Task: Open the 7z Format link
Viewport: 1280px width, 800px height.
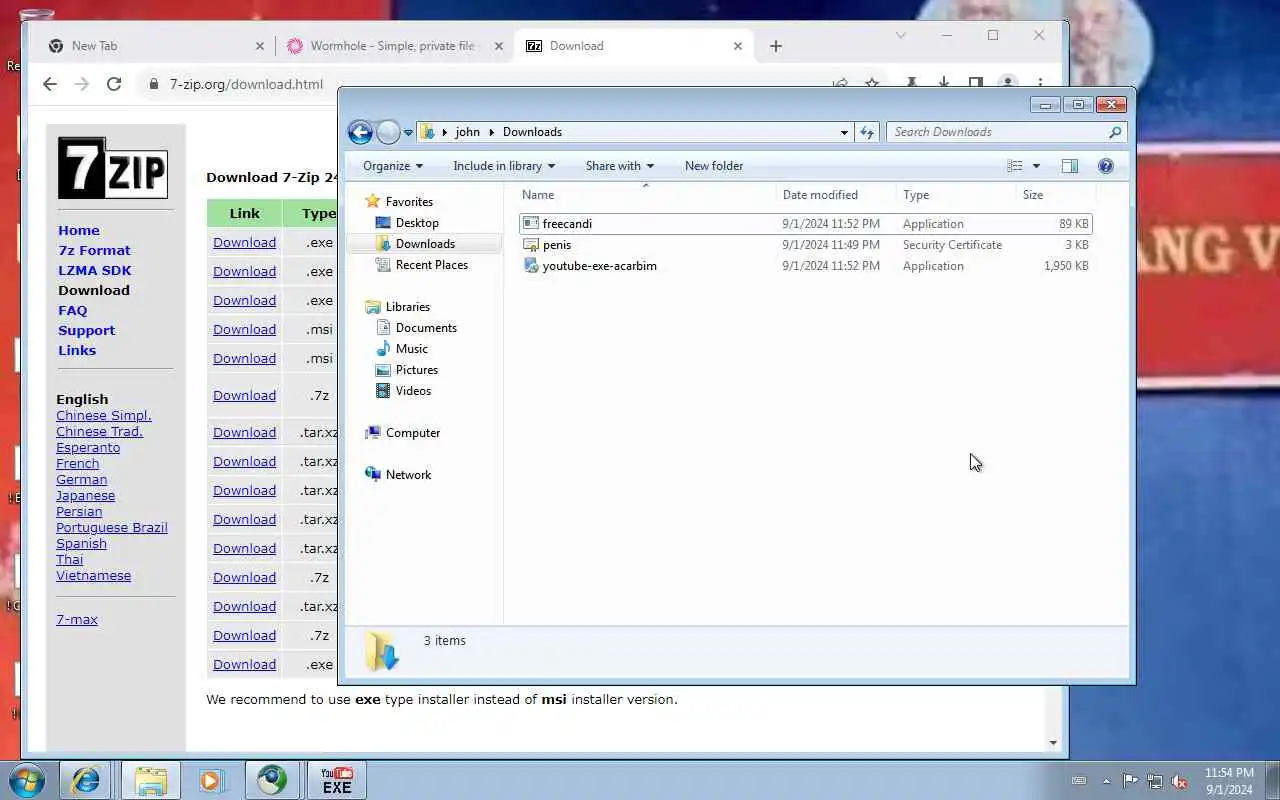Action: click(x=94, y=251)
